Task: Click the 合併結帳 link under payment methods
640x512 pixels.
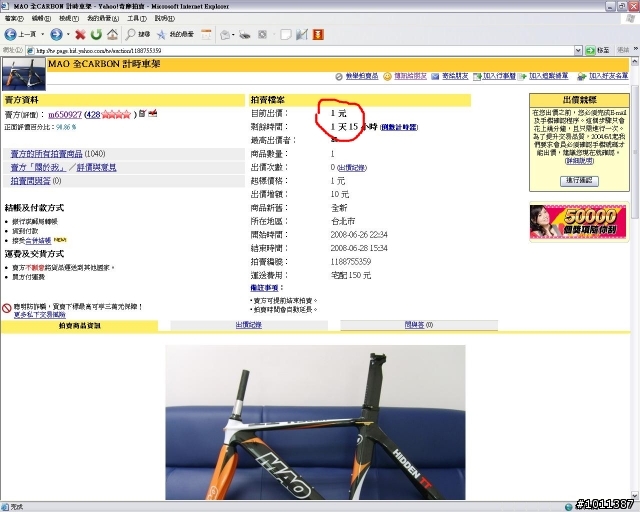Action: pyautogui.click(x=38, y=241)
